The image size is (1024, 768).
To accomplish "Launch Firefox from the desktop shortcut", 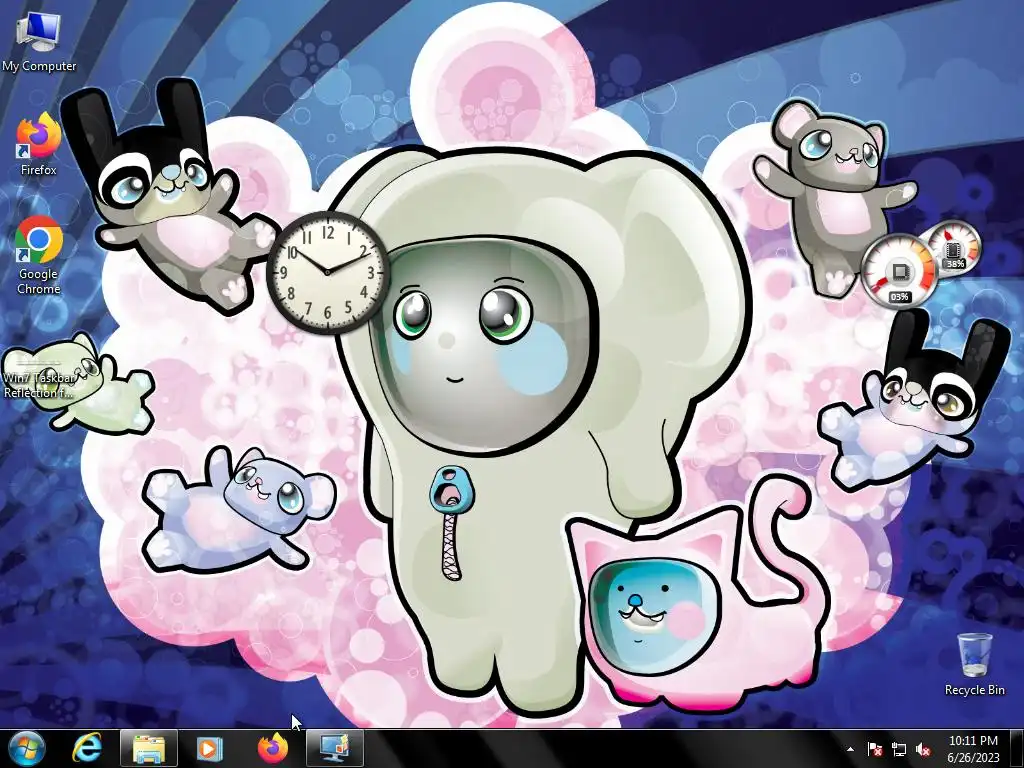I will tap(39, 144).
